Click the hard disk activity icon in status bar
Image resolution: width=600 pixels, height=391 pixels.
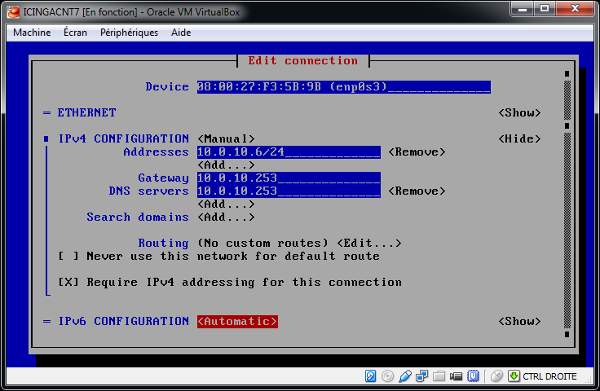pos(370,376)
